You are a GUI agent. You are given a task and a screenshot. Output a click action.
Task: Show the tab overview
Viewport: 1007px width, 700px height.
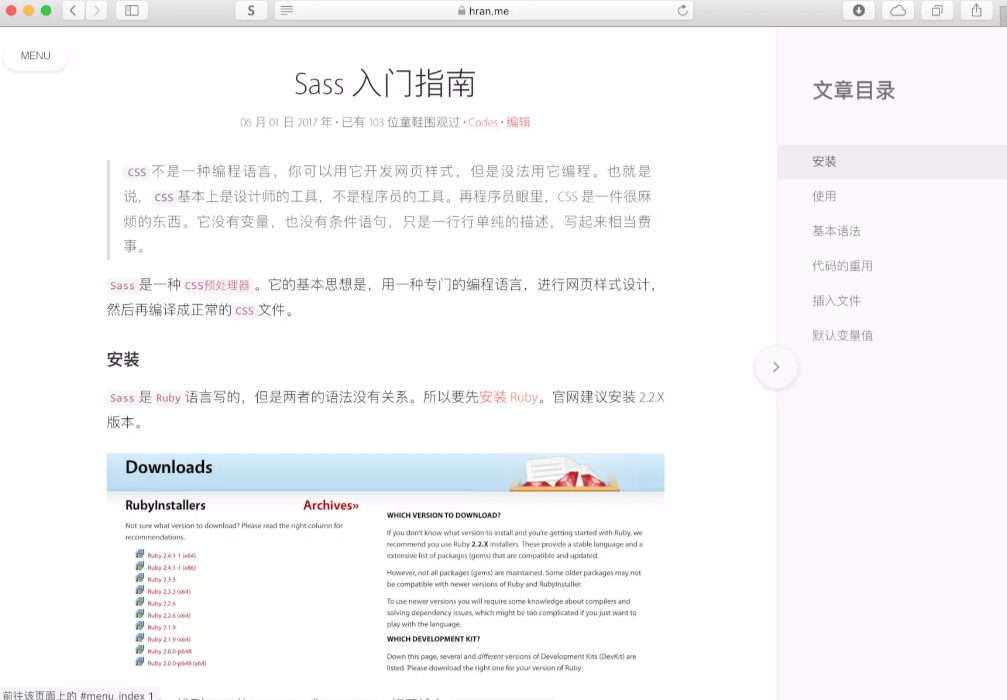(x=937, y=10)
